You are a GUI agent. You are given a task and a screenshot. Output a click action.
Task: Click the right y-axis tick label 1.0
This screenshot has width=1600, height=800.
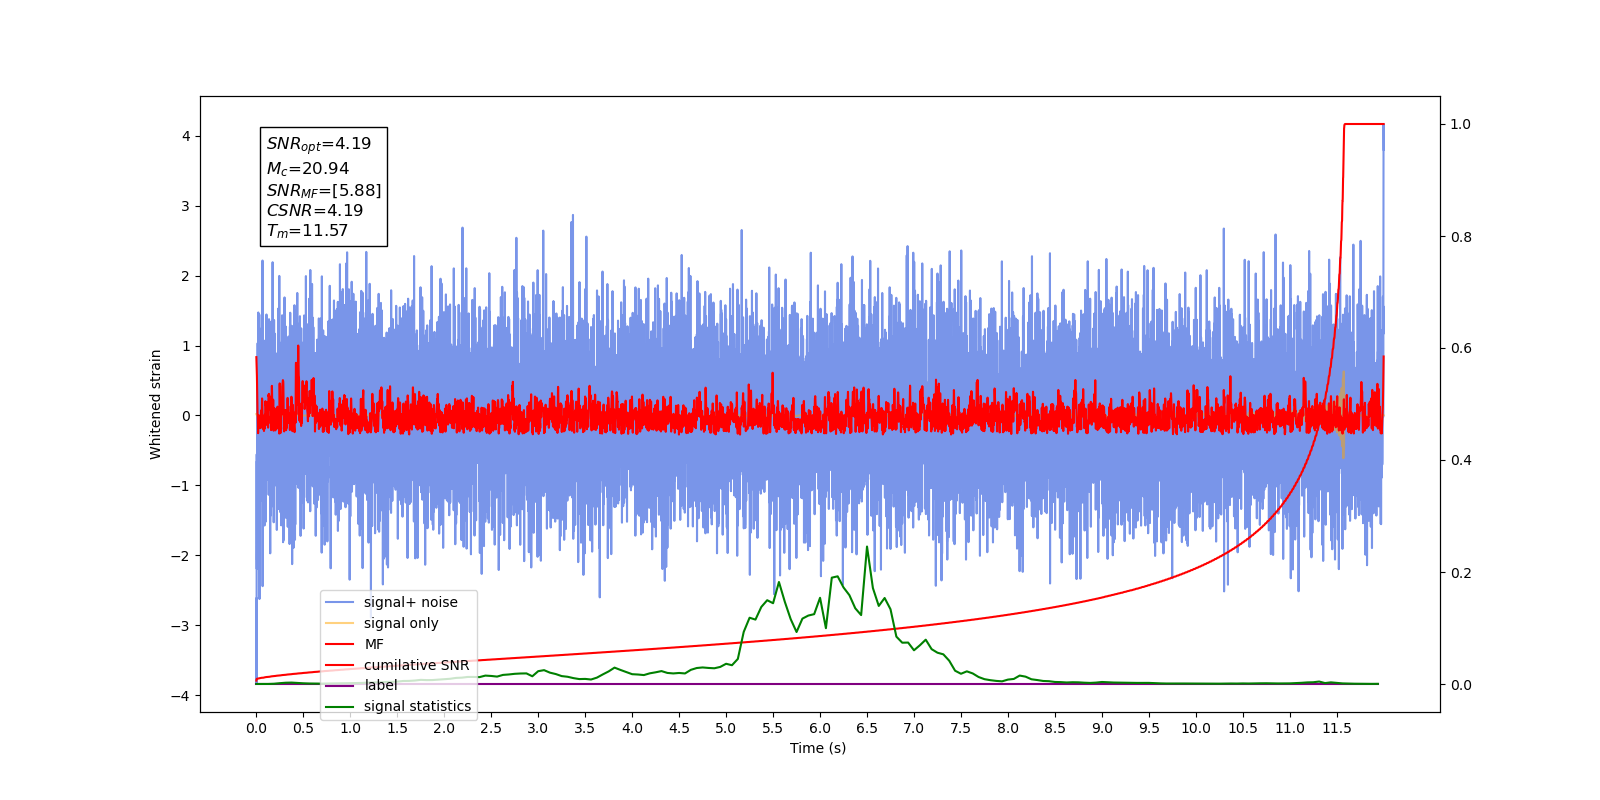pos(1461,124)
